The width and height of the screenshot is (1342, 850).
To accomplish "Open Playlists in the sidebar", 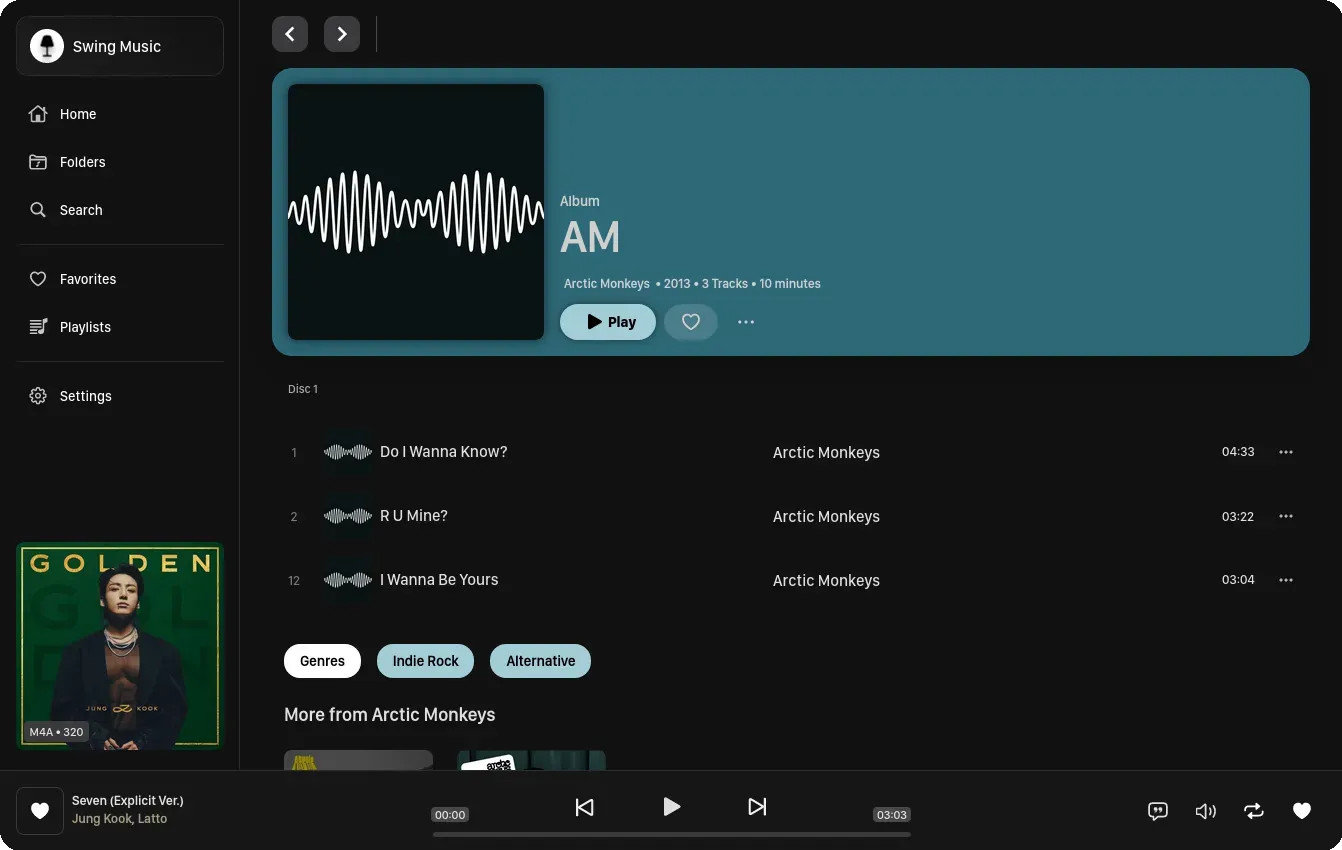I will (85, 327).
